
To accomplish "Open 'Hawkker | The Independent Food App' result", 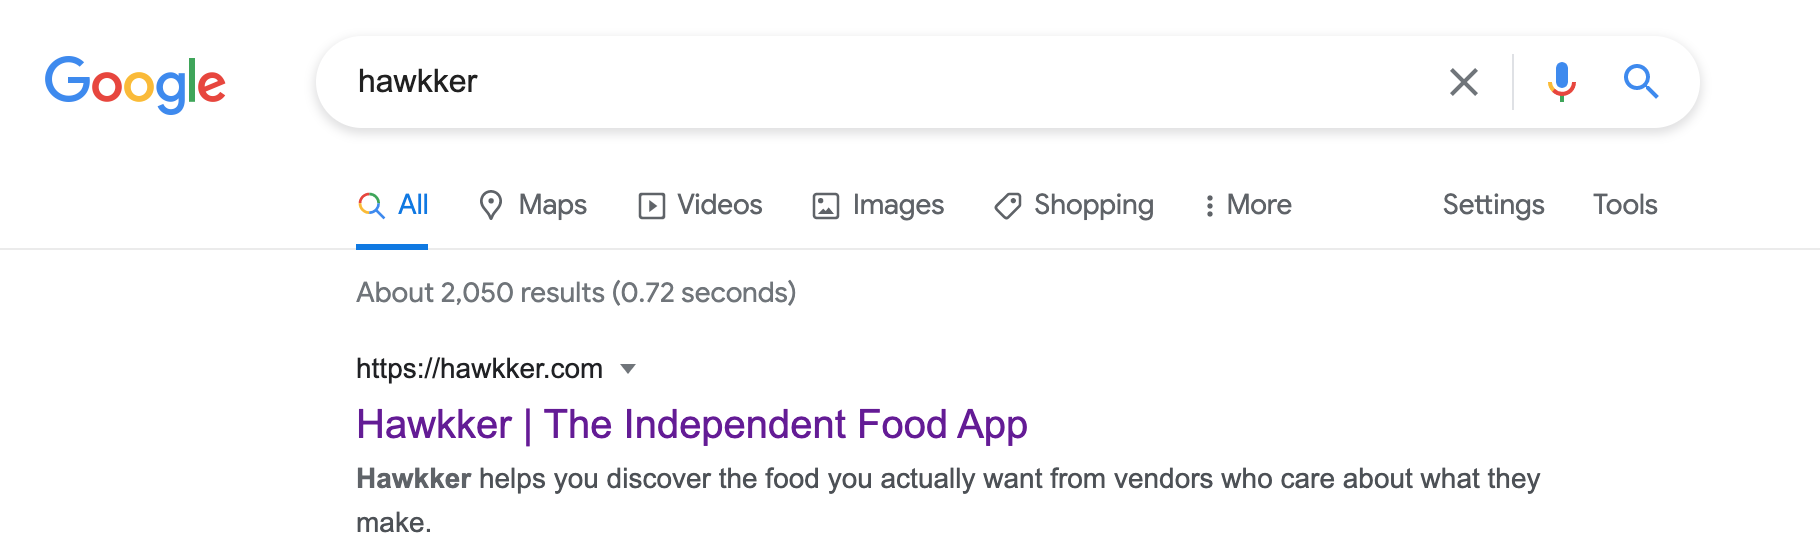I will [691, 425].
